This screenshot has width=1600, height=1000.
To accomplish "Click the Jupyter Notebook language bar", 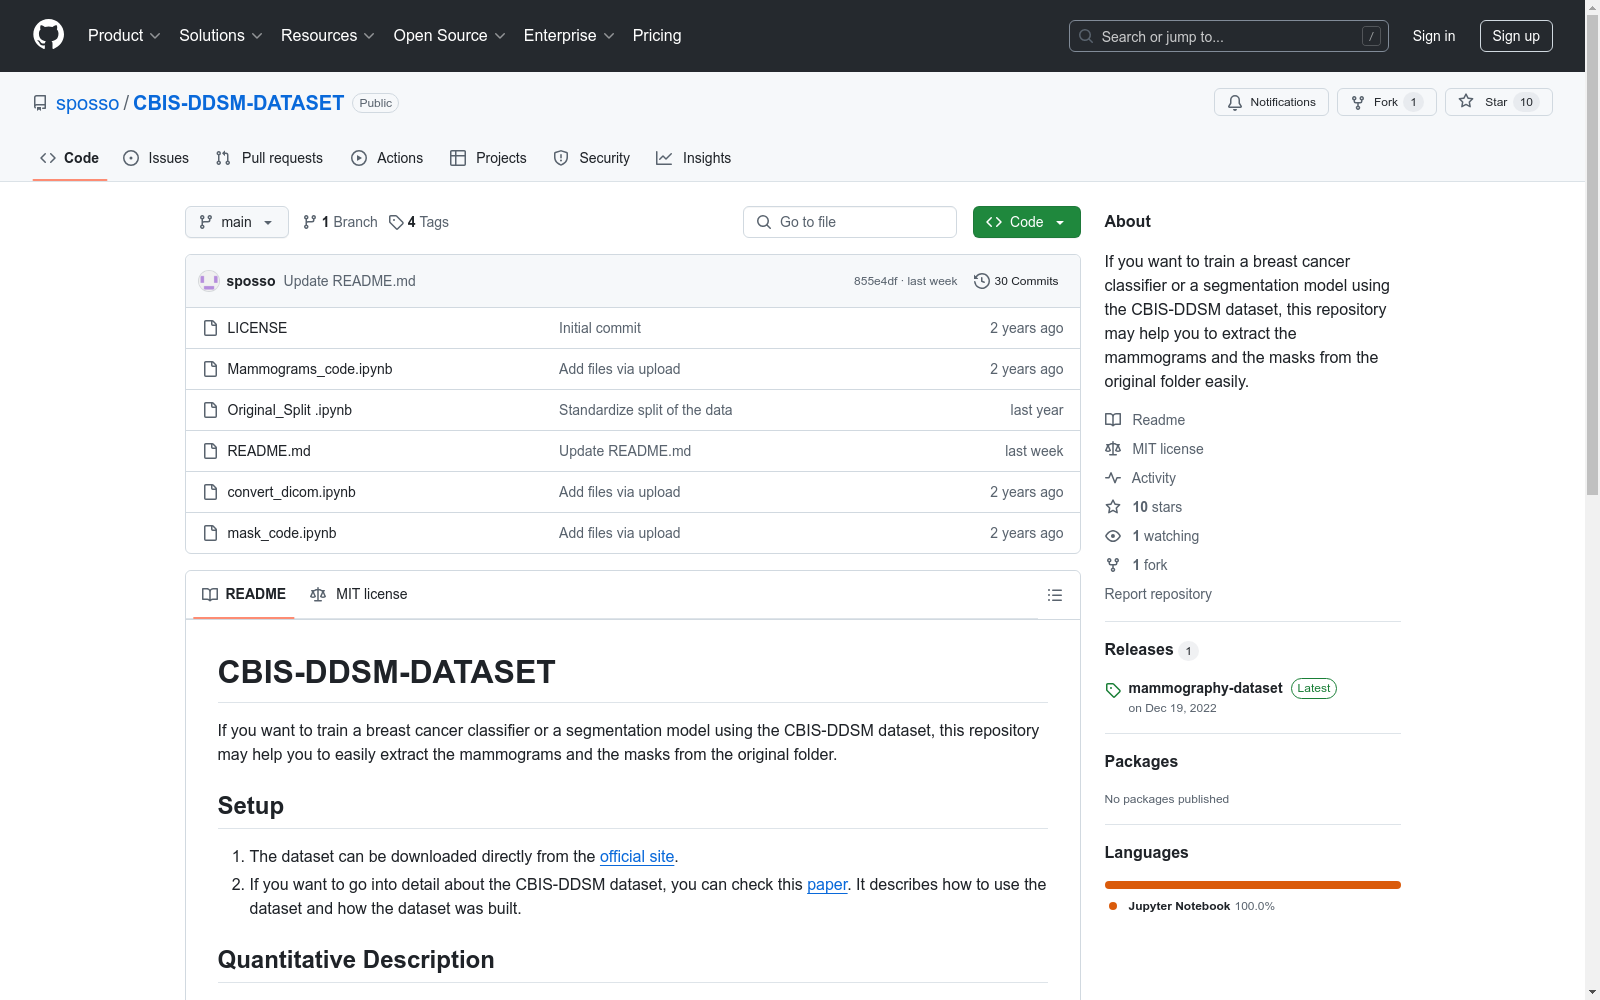I will pyautogui.click(x=1252, y=885).
